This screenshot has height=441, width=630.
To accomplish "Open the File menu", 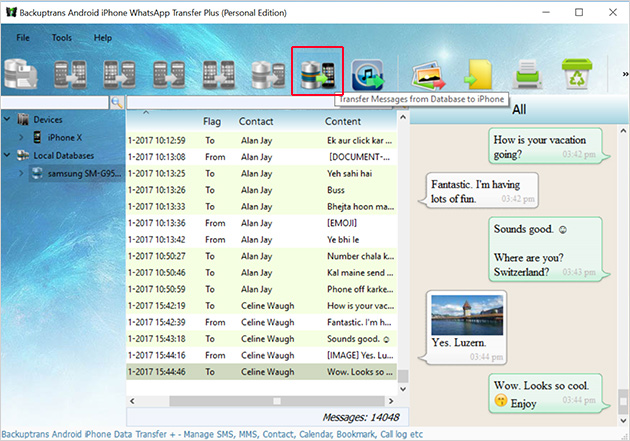I will (23, 38).
